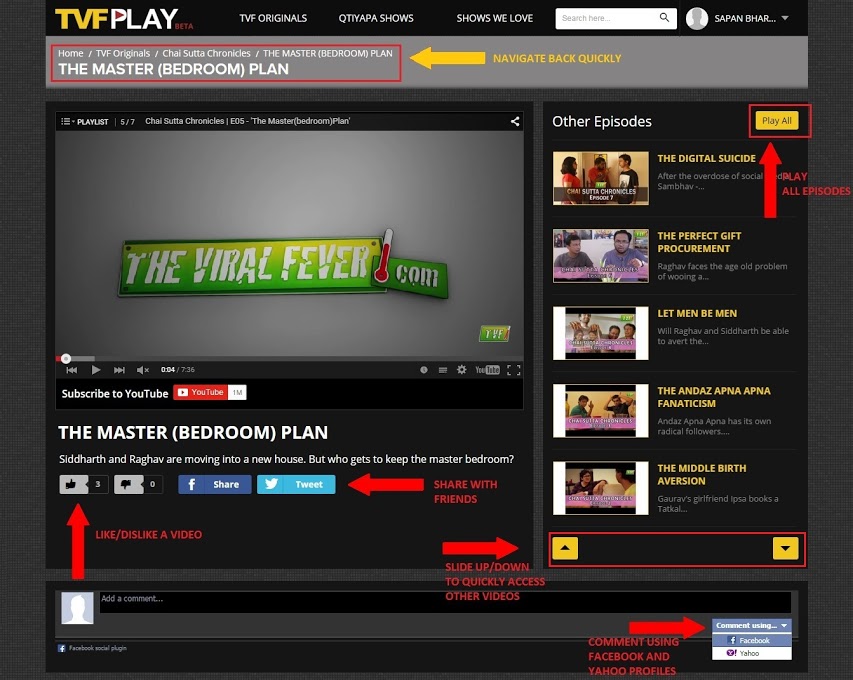Image resolution: width=853 pixels, height=680 pixels.
Task: Focus the 'Search here...' input field
Action: coord(607,18)
